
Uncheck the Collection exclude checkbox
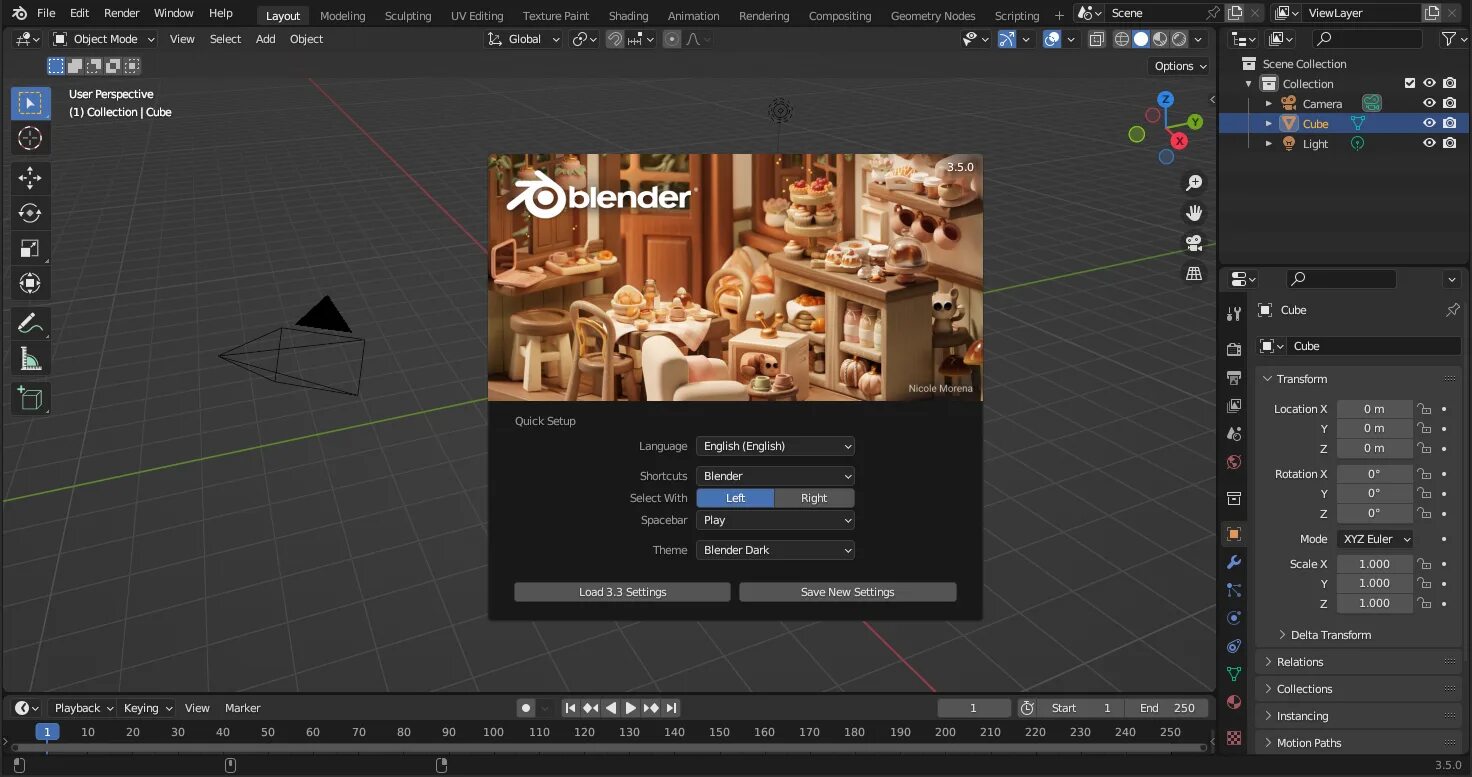click(1410, 83)
